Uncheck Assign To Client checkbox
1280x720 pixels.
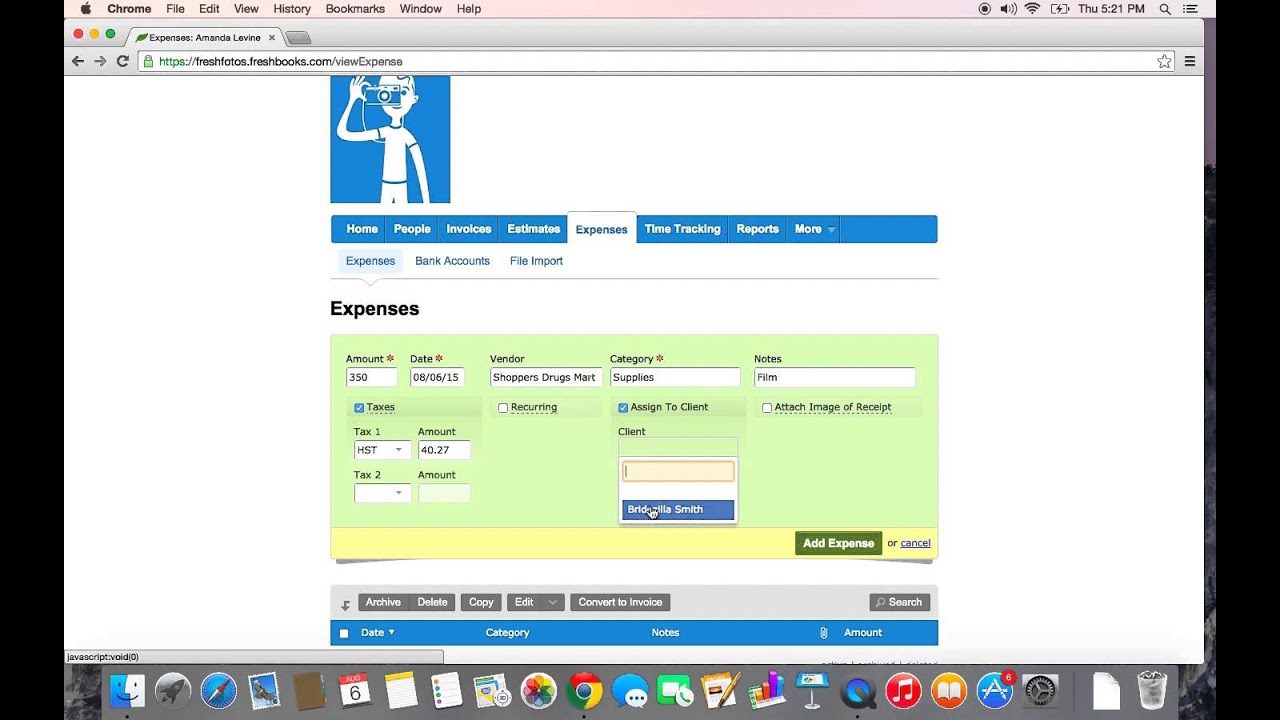(623, 408)
